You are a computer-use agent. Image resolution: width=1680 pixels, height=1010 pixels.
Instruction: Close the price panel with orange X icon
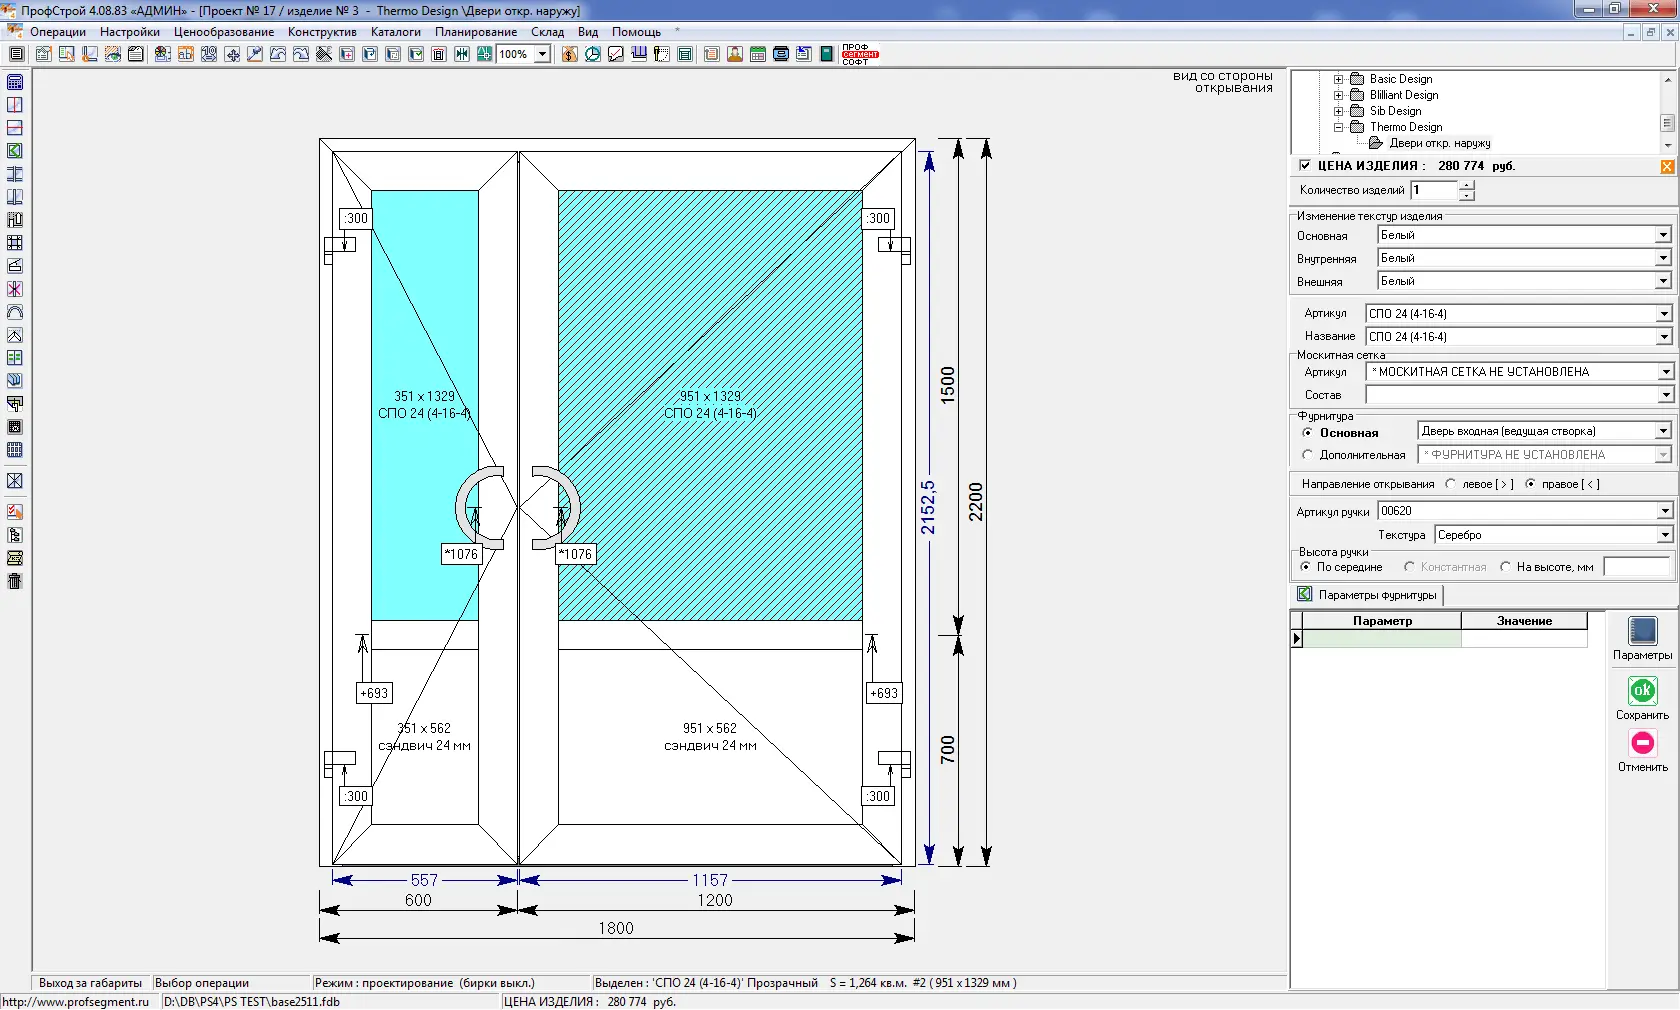1667,167
